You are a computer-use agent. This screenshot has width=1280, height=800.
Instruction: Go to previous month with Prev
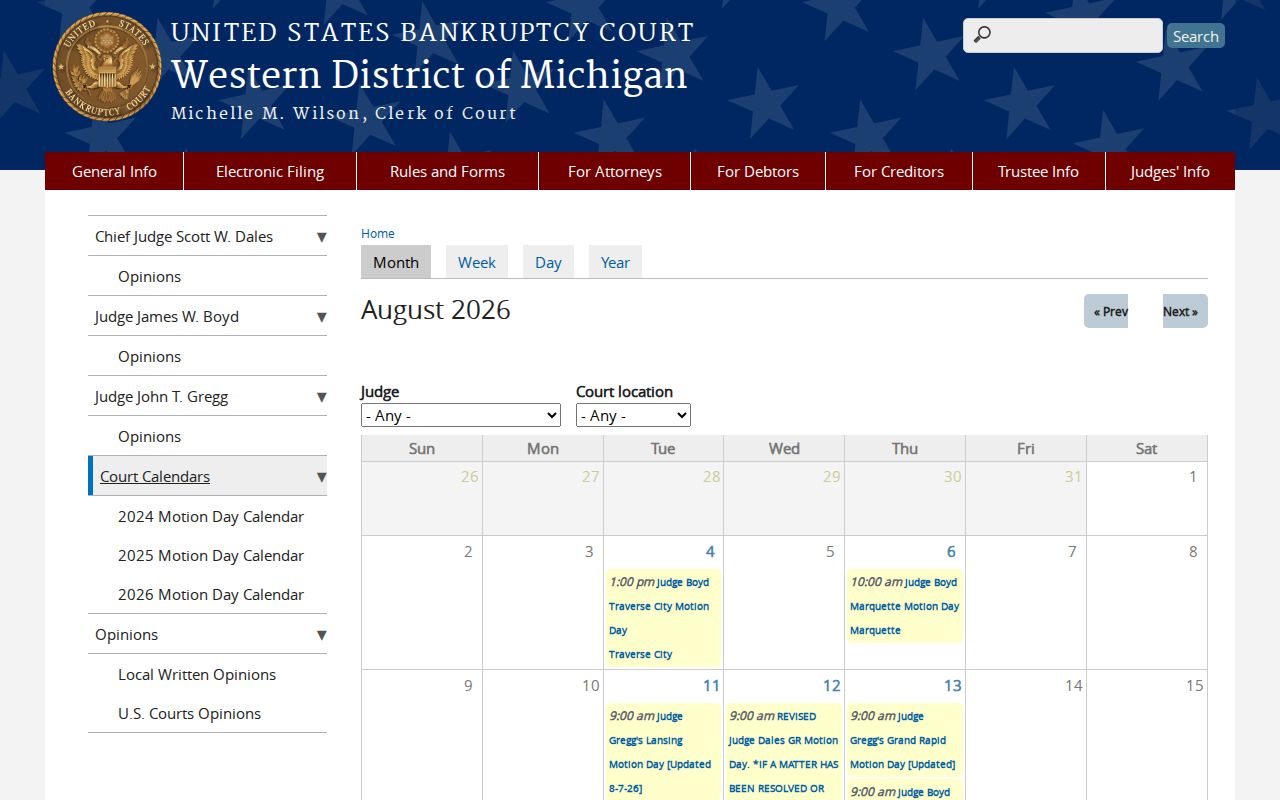(x=1106, y=311)
